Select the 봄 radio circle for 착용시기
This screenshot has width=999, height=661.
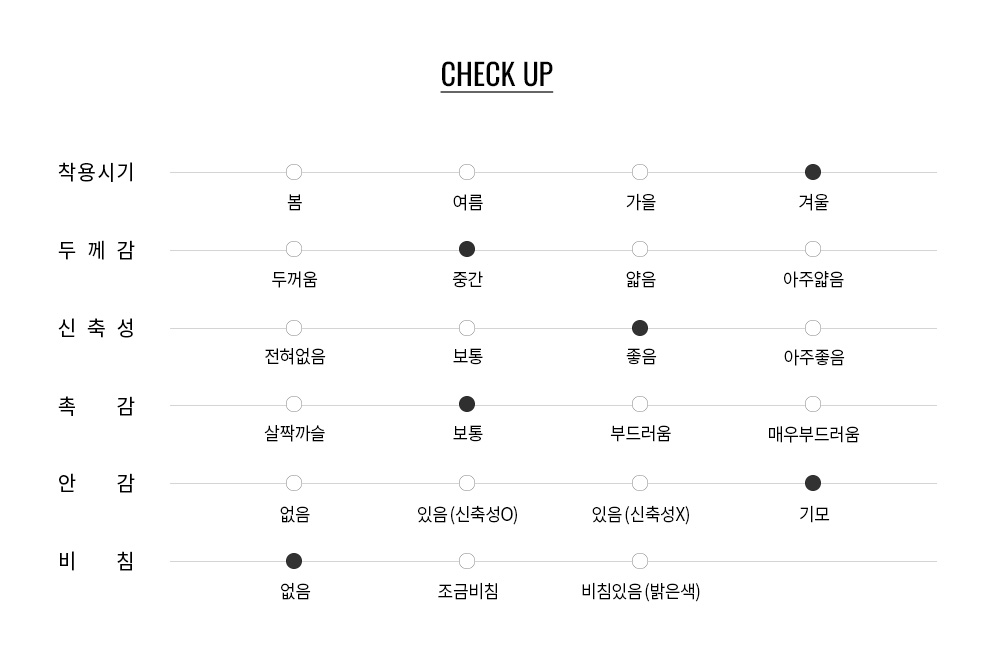pos(294,172)
